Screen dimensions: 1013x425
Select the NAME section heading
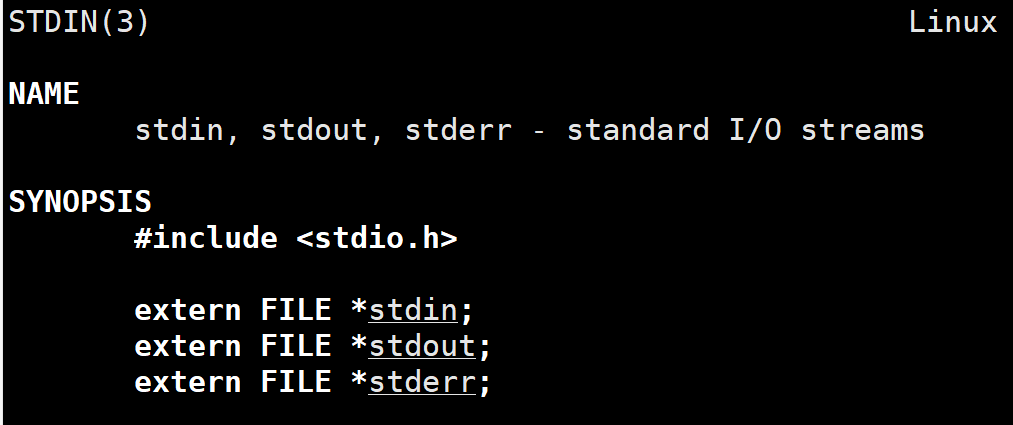click(x=44, y=94)
